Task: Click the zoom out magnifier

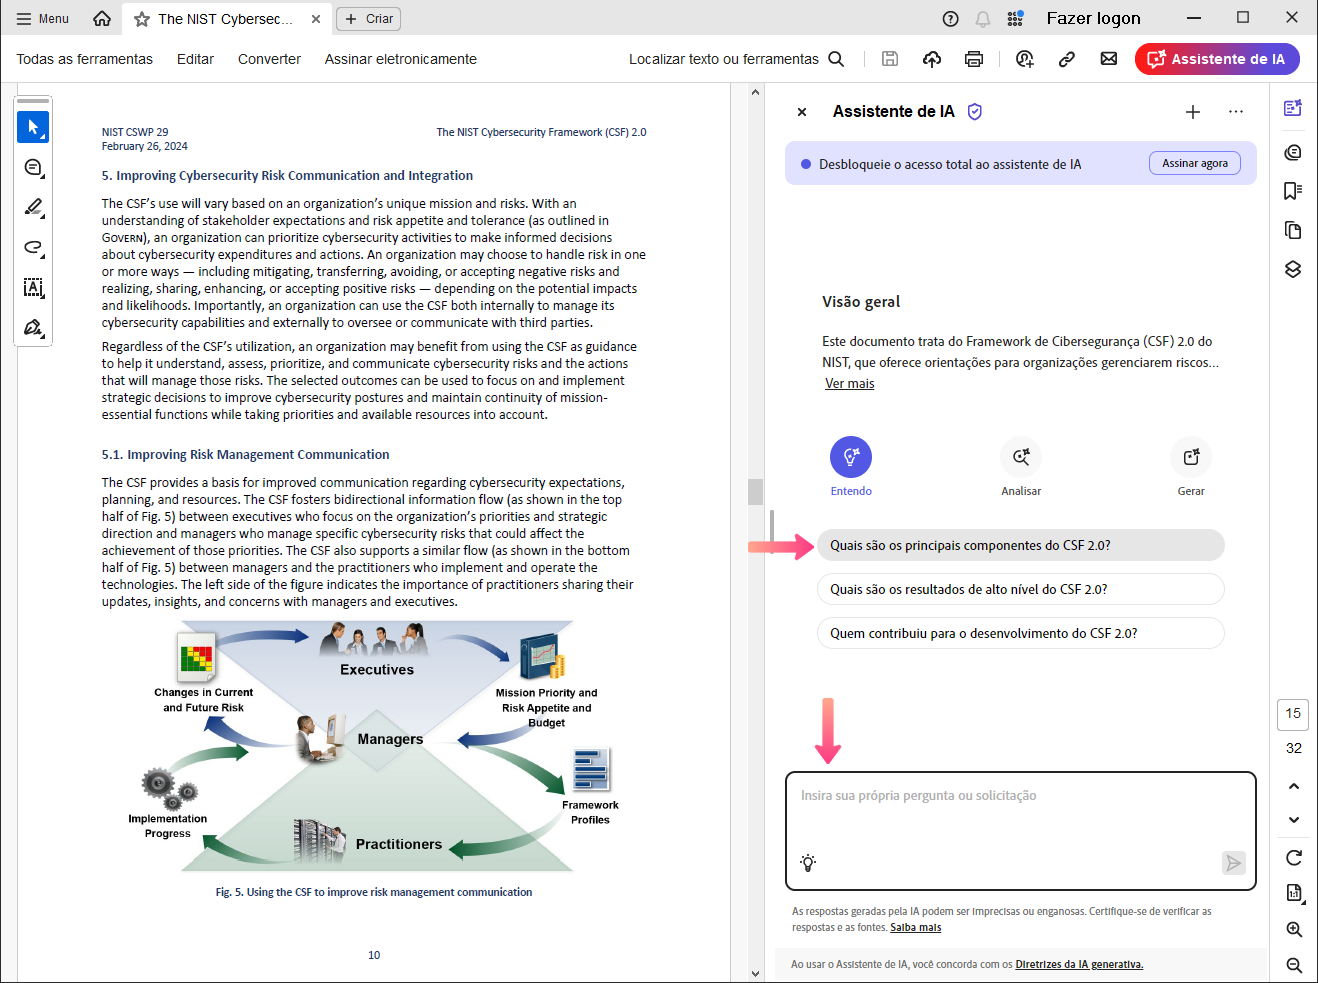Action: point(1294,965)
